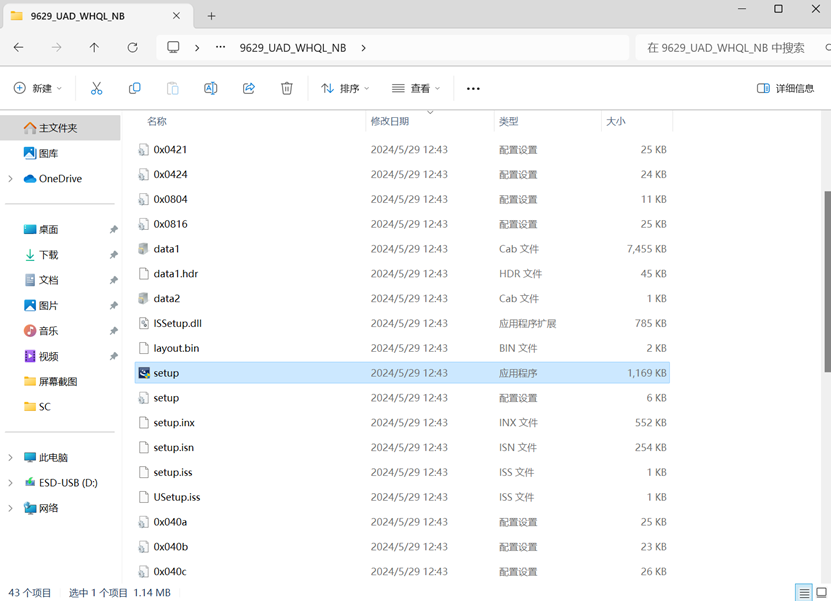Click the Copy icon in toolbar
The width and height of the screenshot is (831, 601).
pyautogui.click(x=135, y=88)
